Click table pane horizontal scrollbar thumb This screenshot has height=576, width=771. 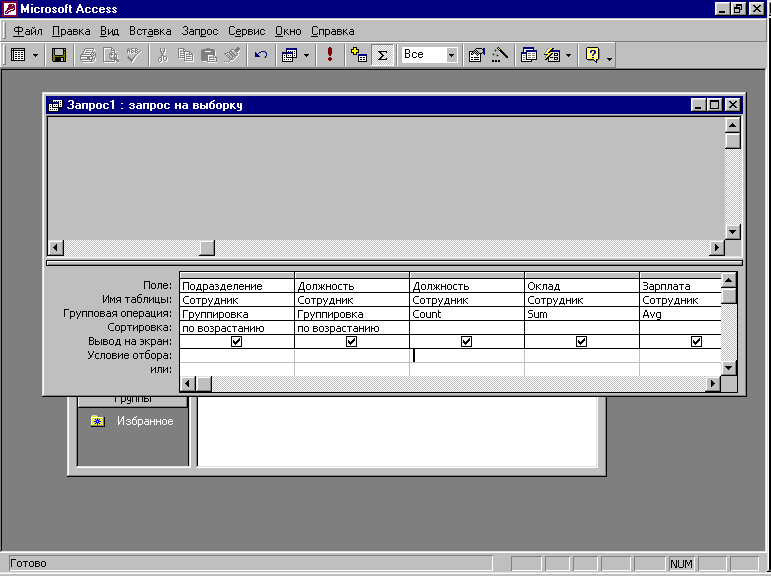pyautogui.click(x=207, y=248)
